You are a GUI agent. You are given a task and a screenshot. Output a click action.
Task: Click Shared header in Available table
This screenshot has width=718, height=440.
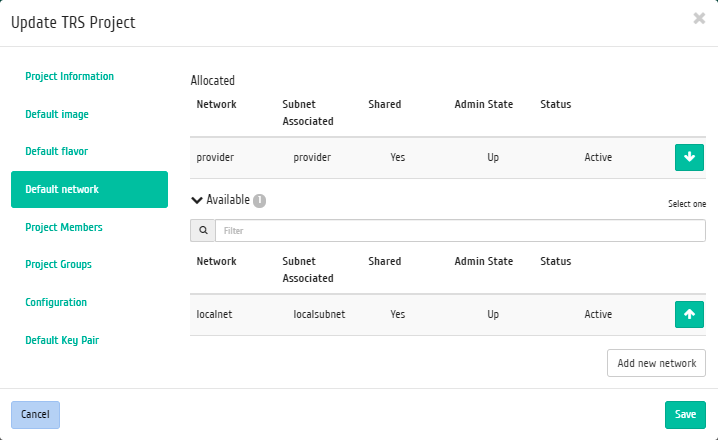[385, 261]
